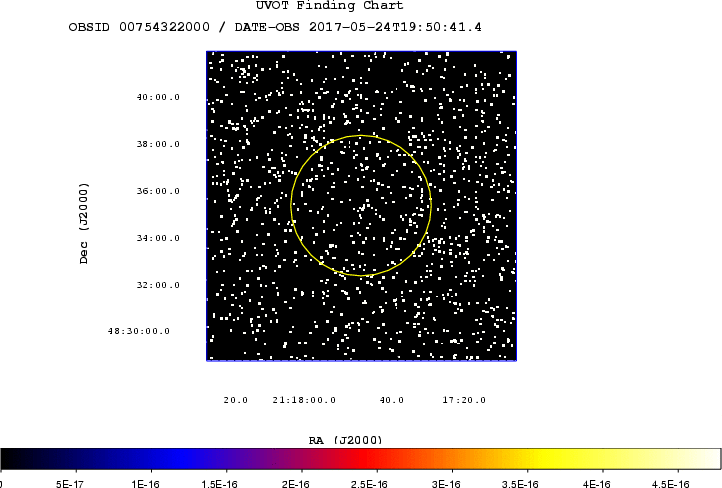Click the 2E-16 colorbar label
This screenshot has width=722, height=488.
click(x=296, y=483)
